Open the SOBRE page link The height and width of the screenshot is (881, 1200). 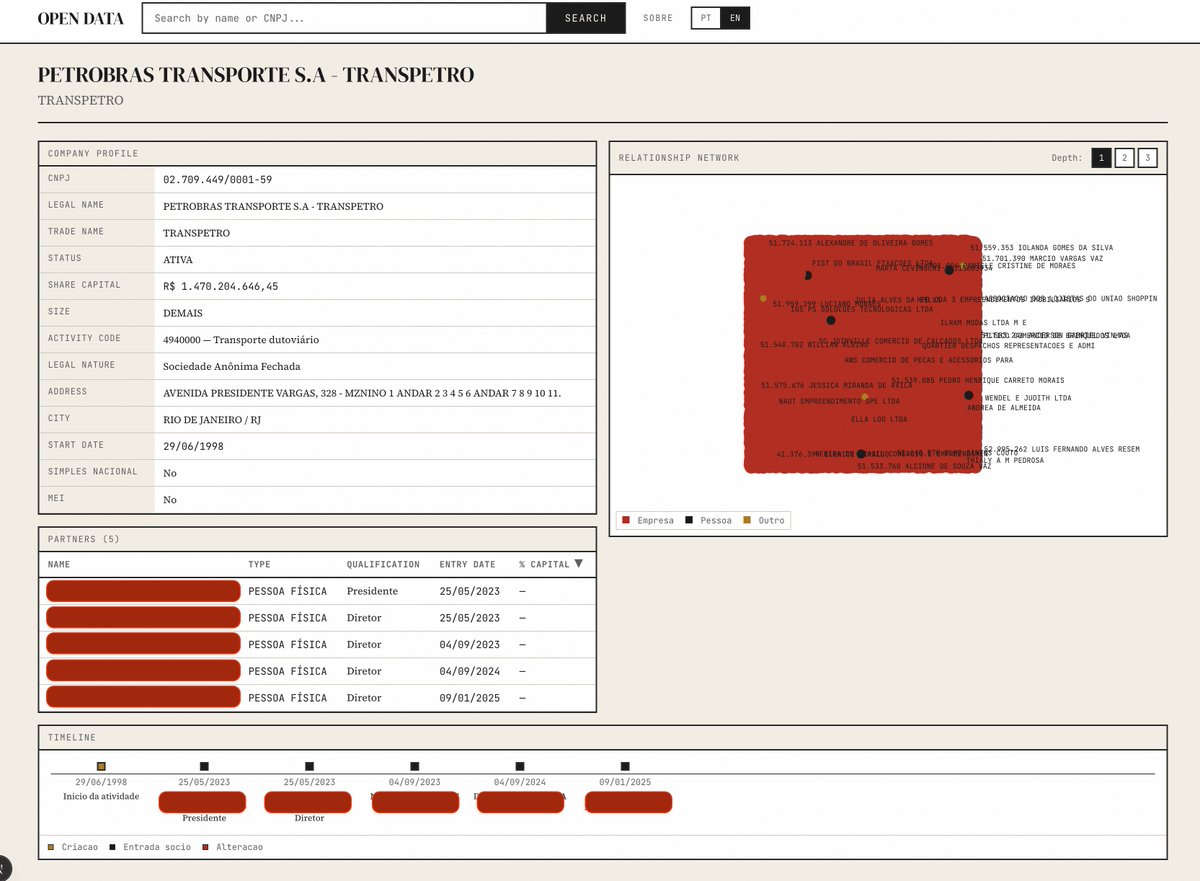(658, 18)
